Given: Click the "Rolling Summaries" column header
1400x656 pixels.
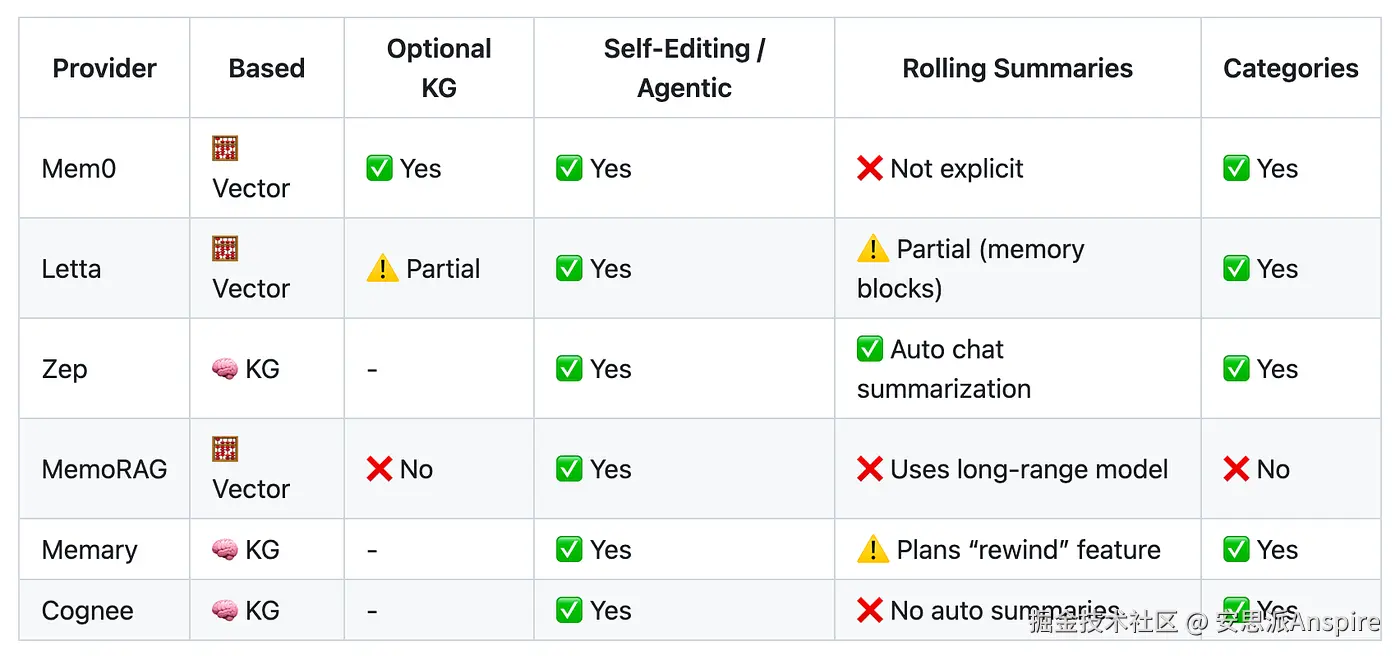Looking at the screenshot, I should point(1017,68).
